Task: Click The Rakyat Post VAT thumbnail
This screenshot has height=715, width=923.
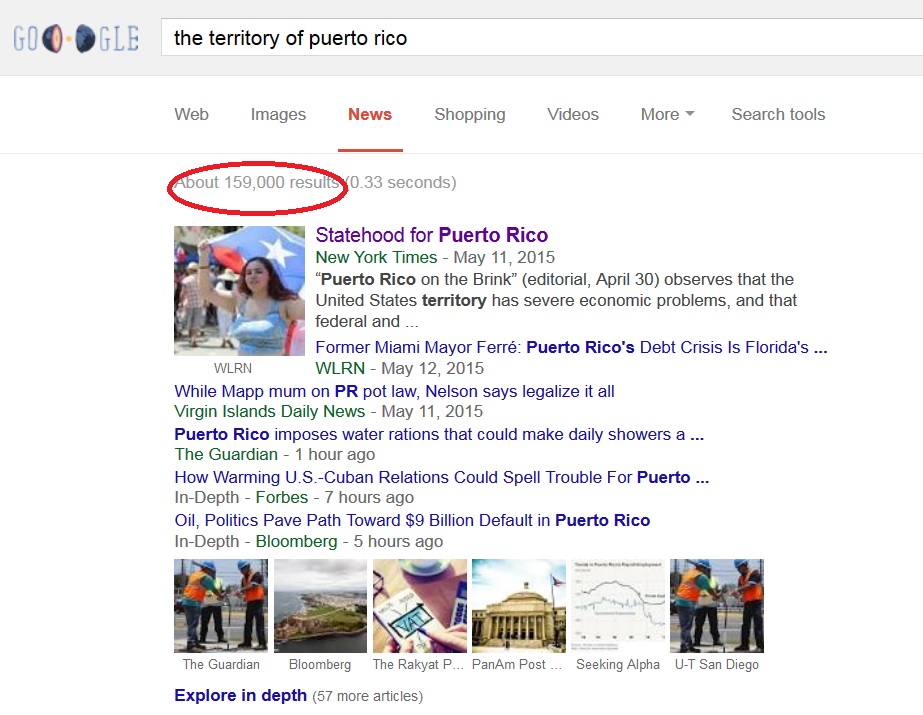Action: (x=420, y=606)
